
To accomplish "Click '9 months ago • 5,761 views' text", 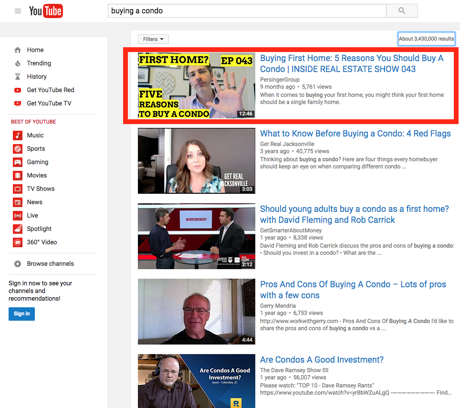I will click(296, 87).
